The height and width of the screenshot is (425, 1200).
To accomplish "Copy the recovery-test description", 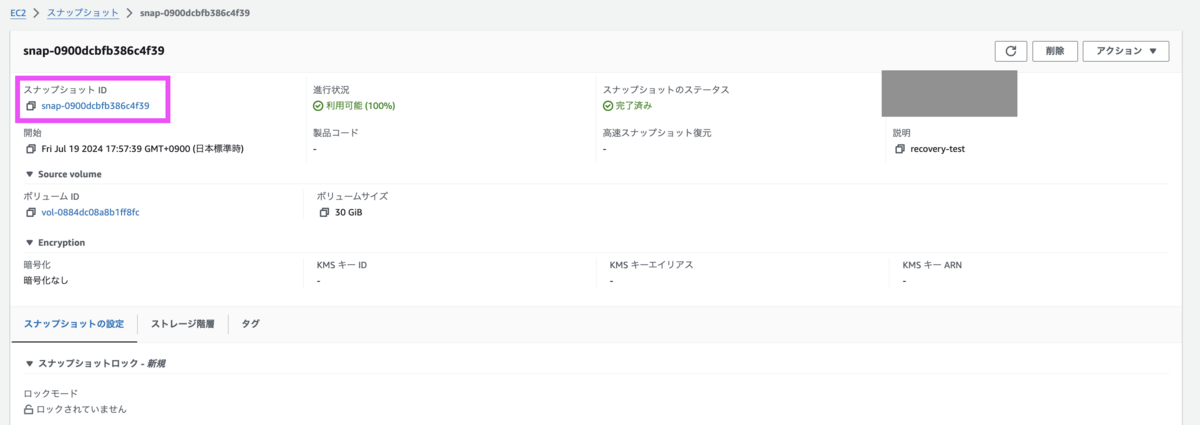I will [x=900, y=149].
